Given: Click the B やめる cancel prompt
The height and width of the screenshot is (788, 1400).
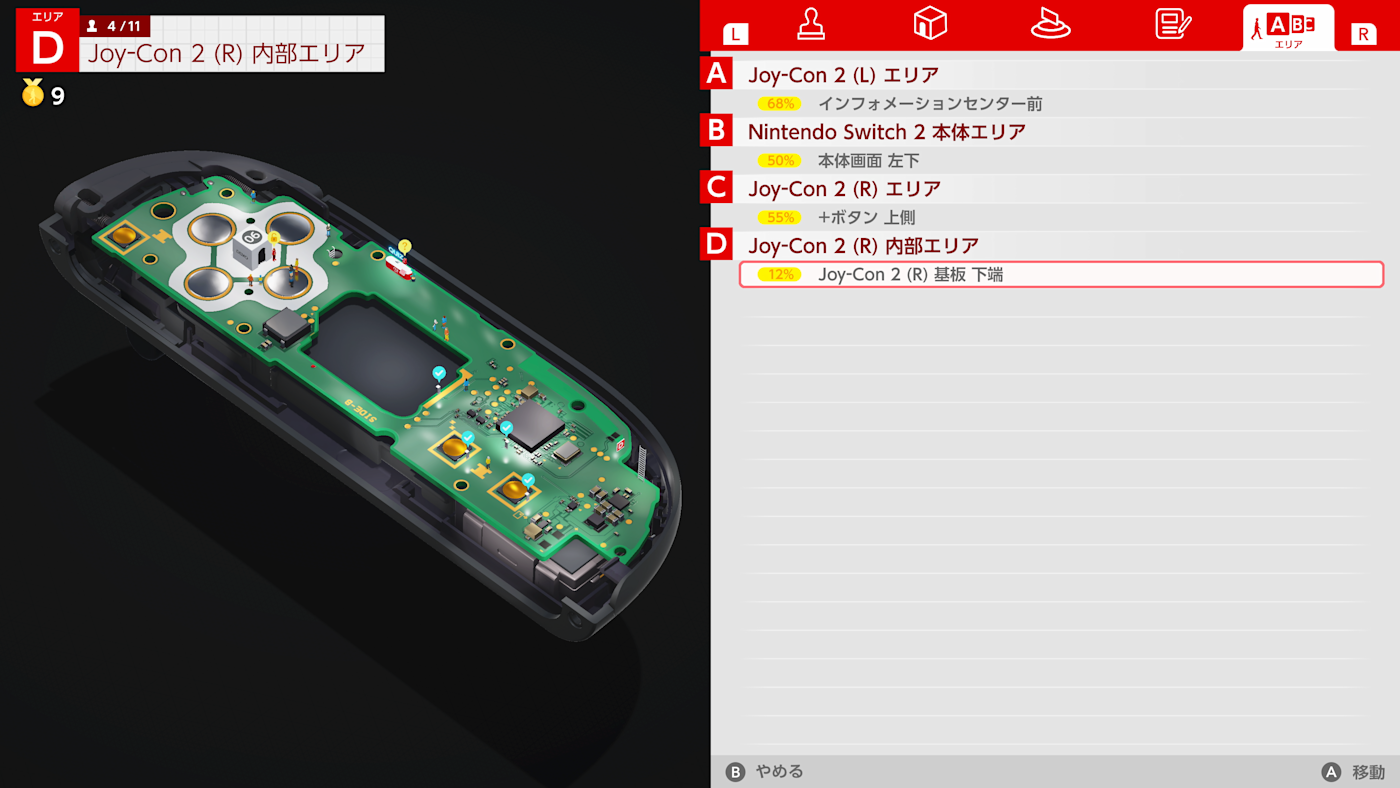Looking at the screenshot, I should pyautogui.click(x=764, y=772).
